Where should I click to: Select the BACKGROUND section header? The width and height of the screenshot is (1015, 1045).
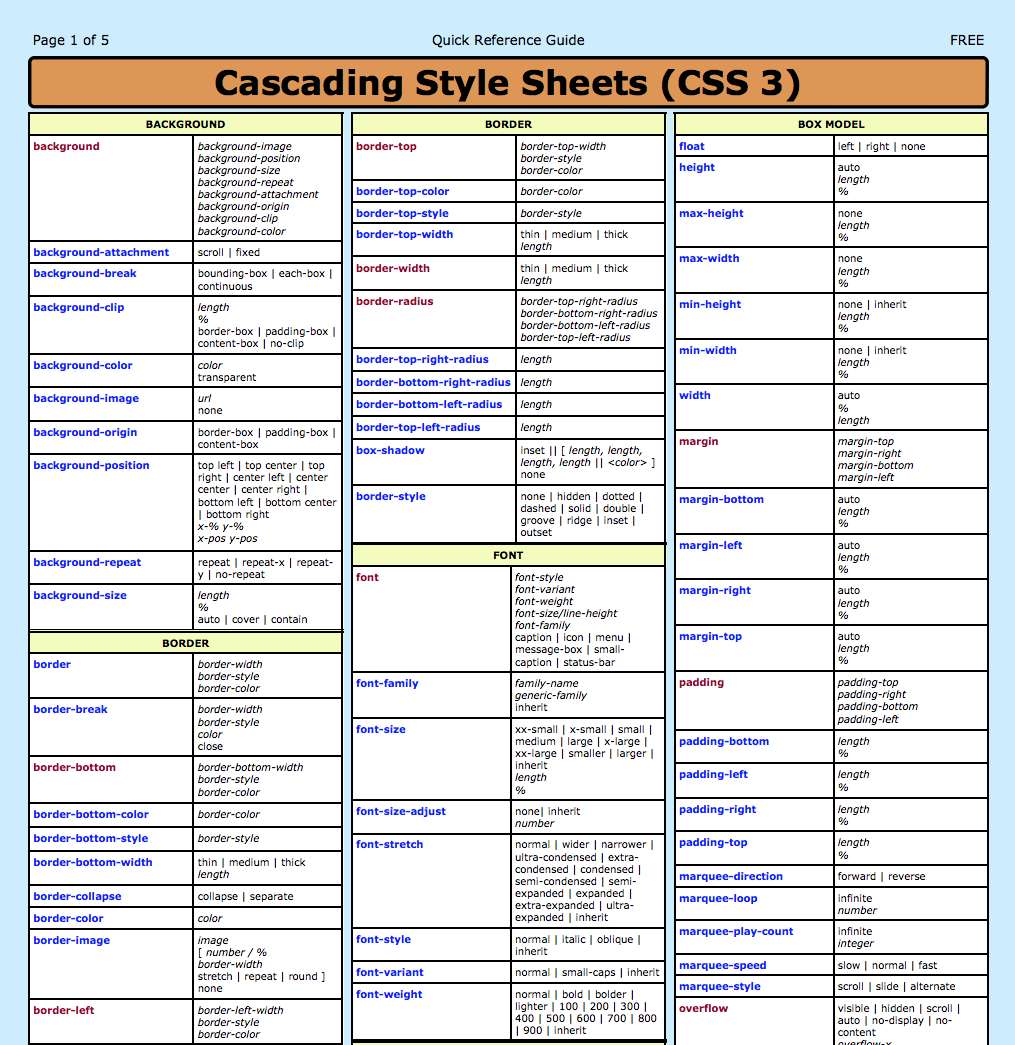(x=185, y=124)
